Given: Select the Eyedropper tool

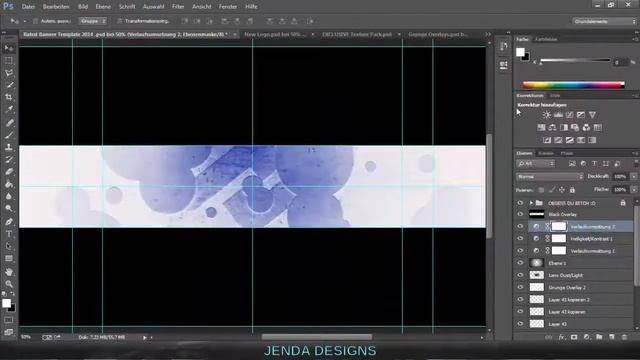Looking at the screenshot, I should pos(9,109).
